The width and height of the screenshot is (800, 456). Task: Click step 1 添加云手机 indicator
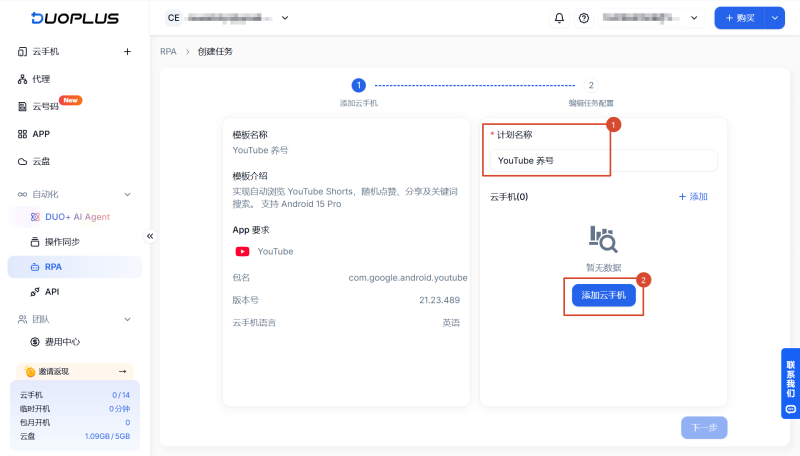359,85
